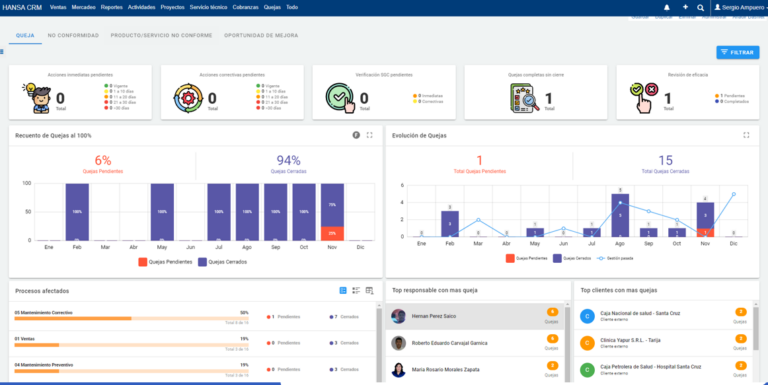Click the 94% Quejas Cerradas value
Screen dimensions: 768x385
(x=288, y=160)
